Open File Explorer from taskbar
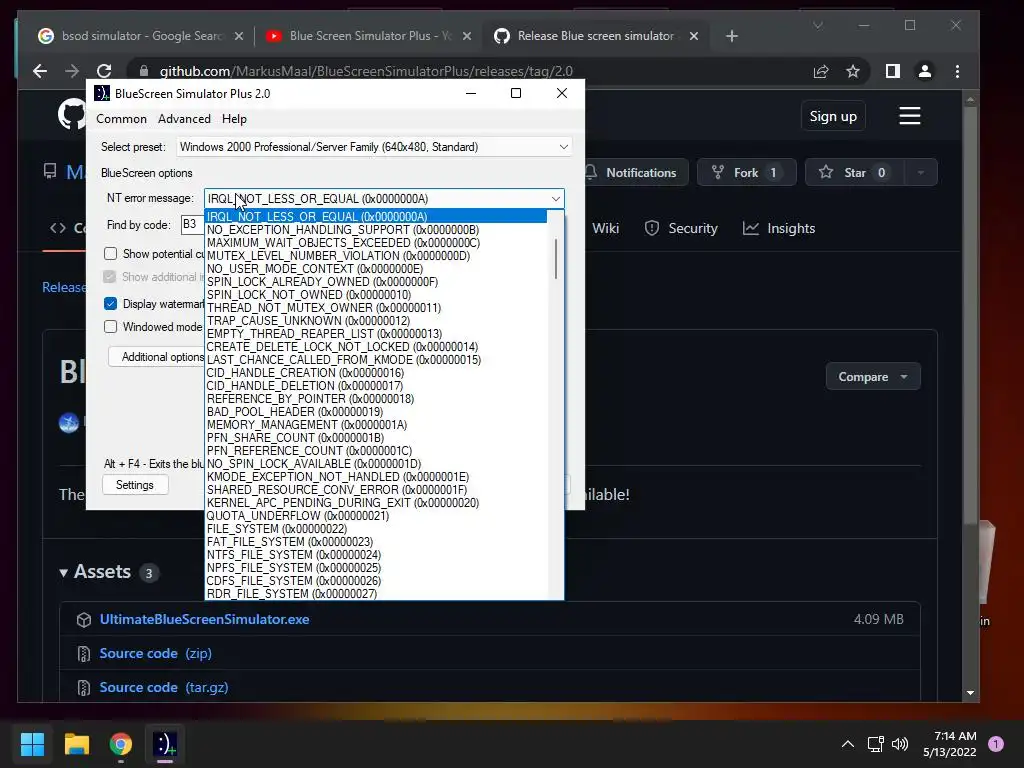This screenshot has height=768, width=1024. click(76, 744)
